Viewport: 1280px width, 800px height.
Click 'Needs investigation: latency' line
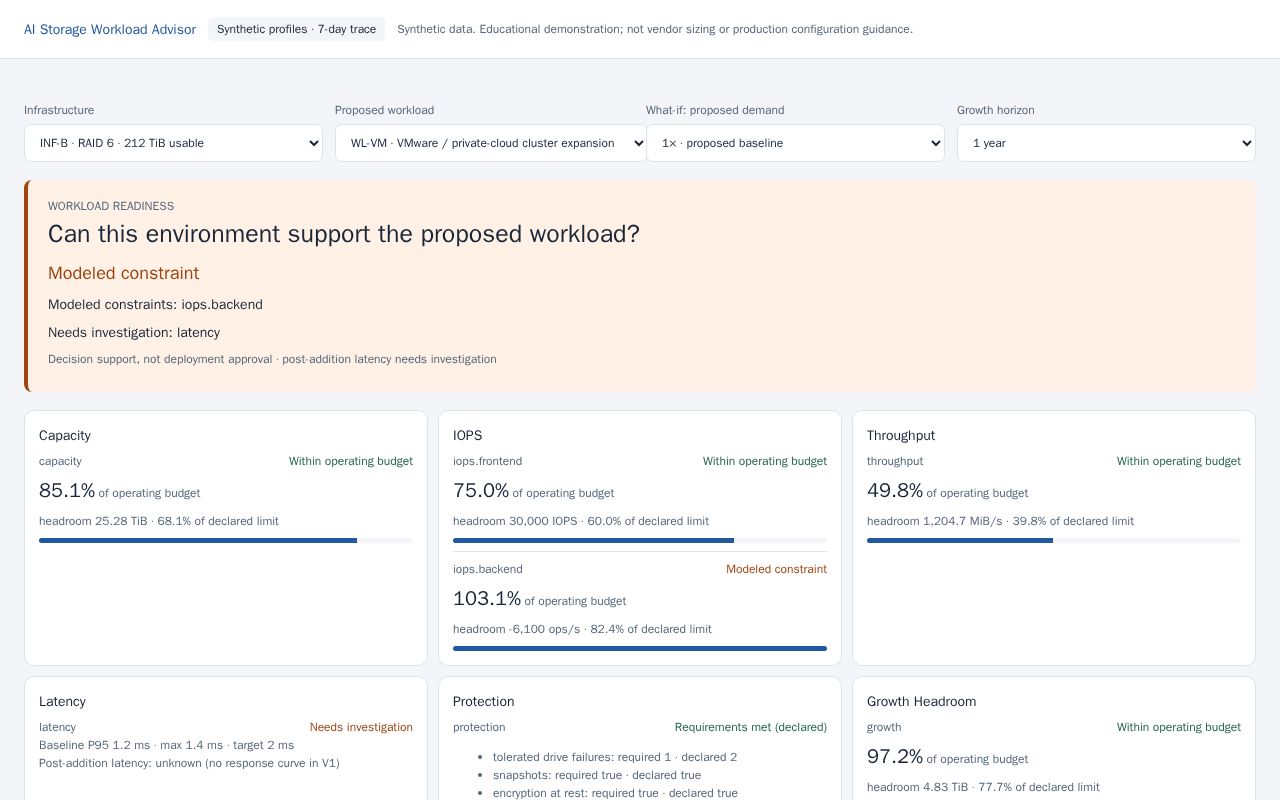(x=134, y=333)
